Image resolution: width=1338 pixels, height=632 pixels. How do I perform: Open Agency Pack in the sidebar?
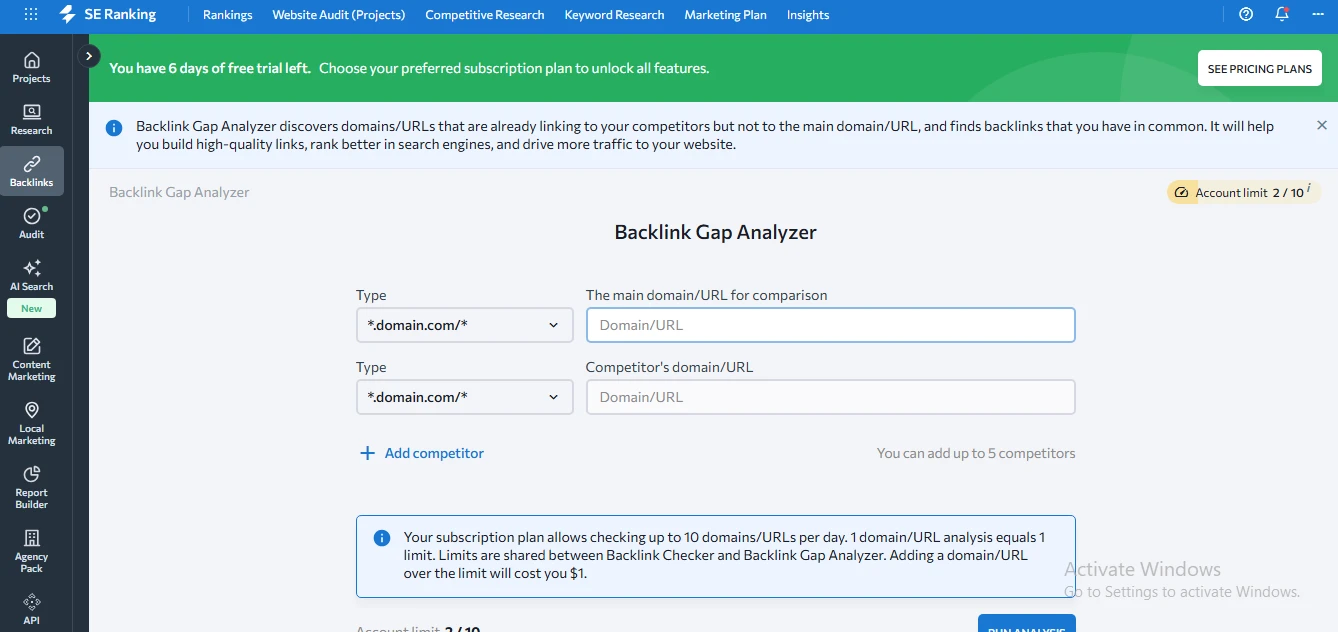click(32, 551)
